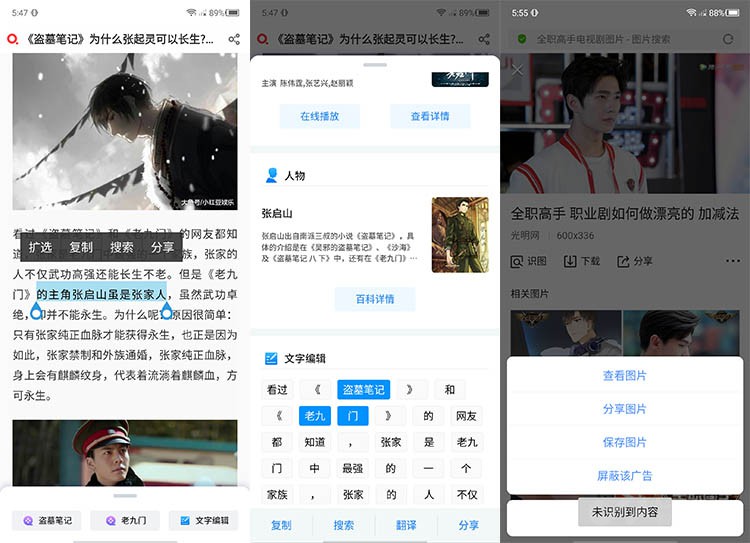Image resolution: width=750 pixels, height=543 pixels.
Task: Tap 翻译 in the bottom edit toolbar
Action: tap(406, 525)
